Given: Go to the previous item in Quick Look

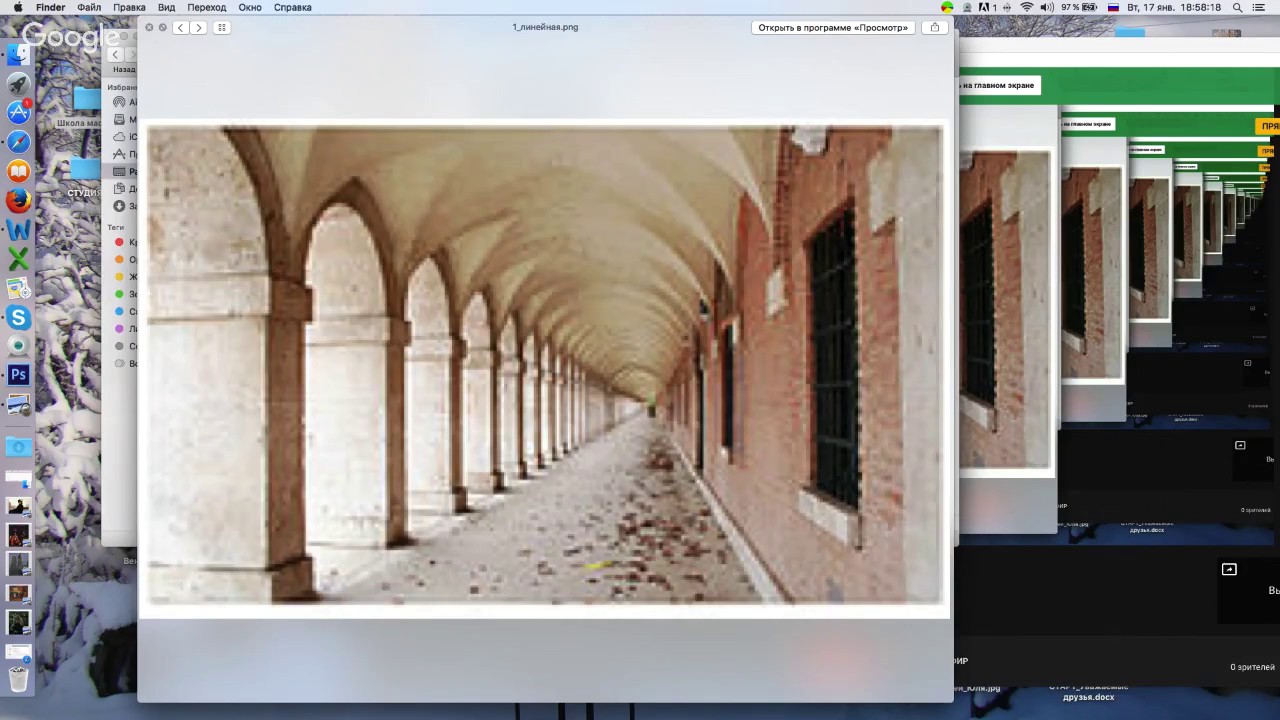Looking at the screenshot, I should click(x=180, y=27).
